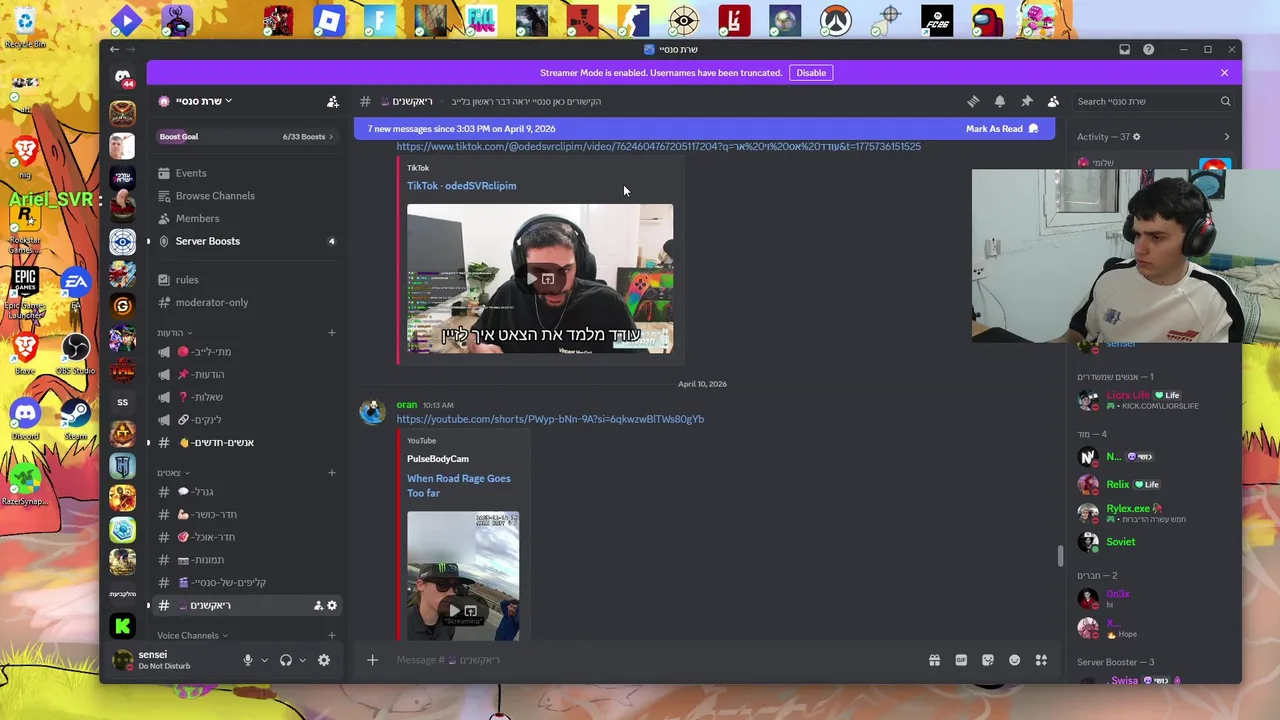Open User Settings gear icon
Image resolution: width=1280 pixels, height=720 pixels.
tap(324, 660)
